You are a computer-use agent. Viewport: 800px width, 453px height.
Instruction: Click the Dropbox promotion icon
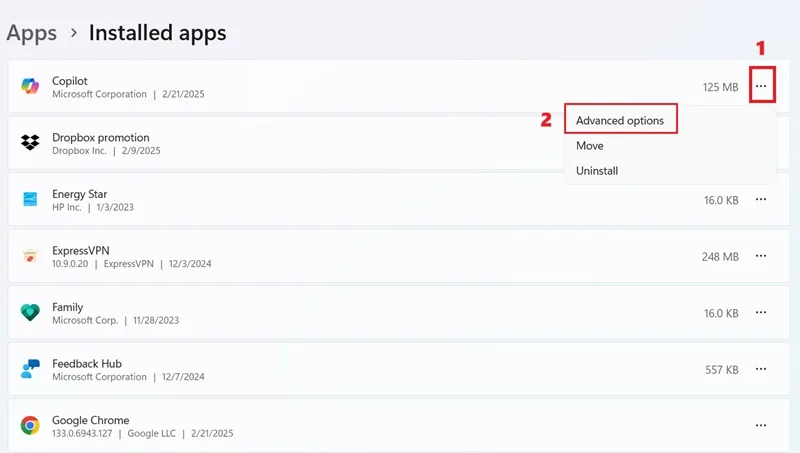click(30, 142)
